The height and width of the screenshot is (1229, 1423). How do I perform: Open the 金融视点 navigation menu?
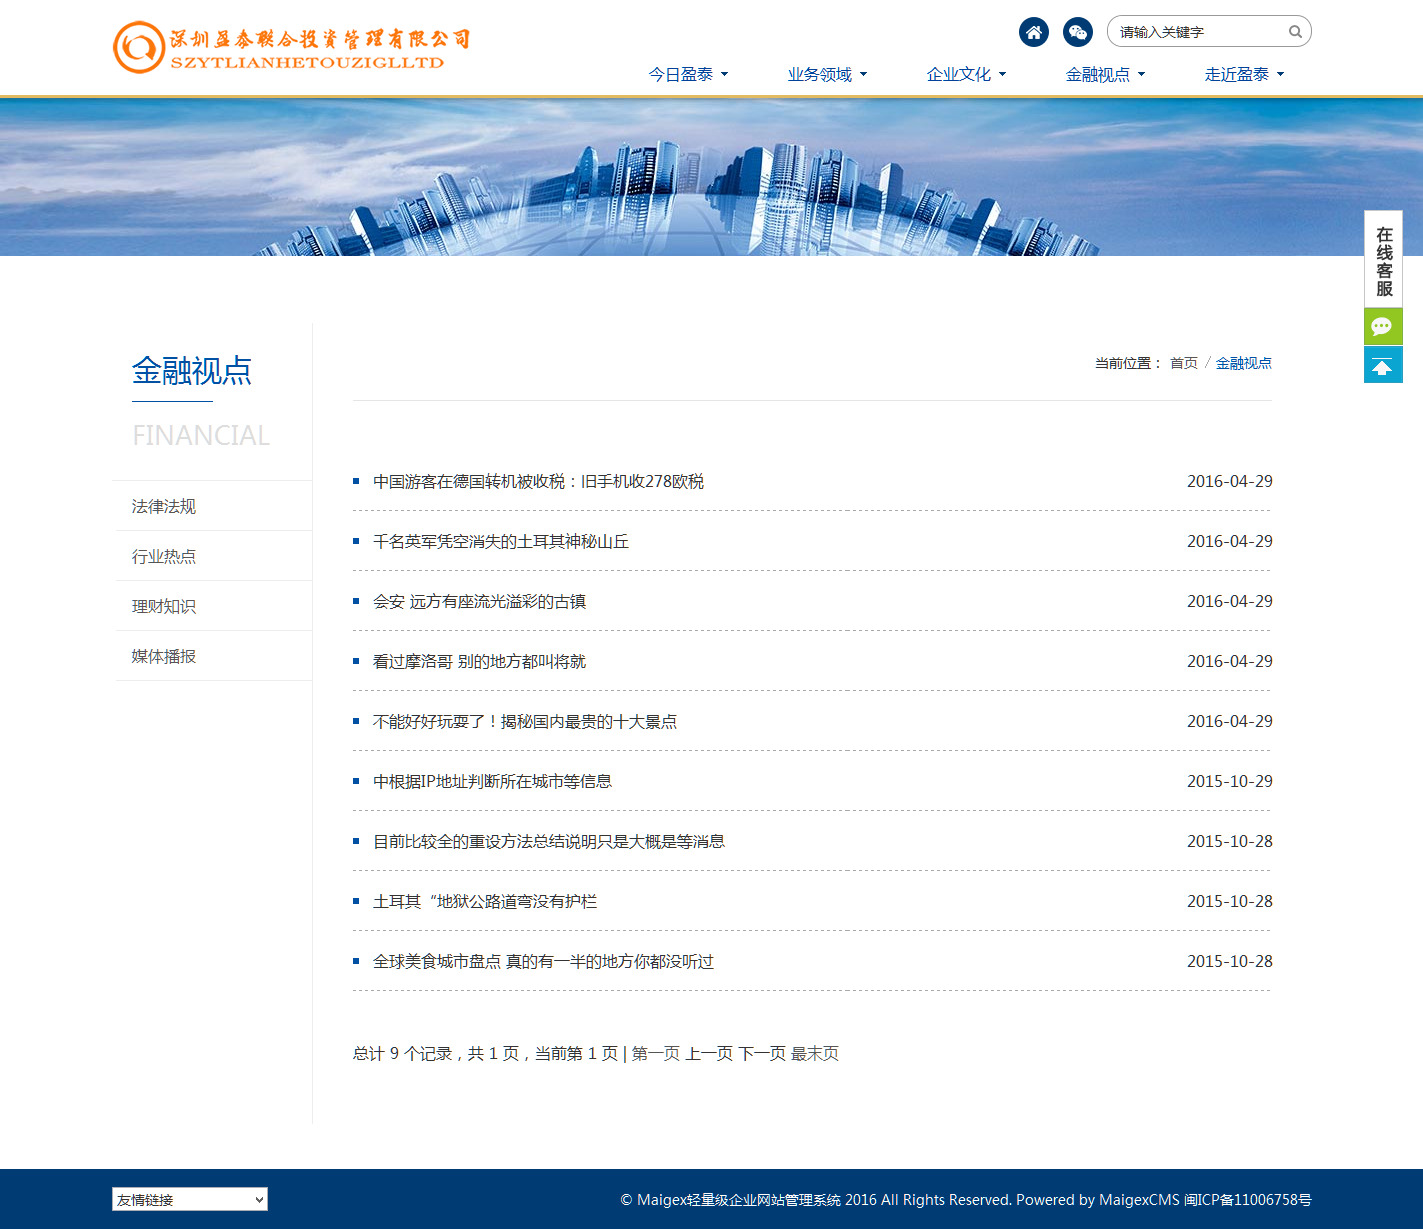[1105, 74]
